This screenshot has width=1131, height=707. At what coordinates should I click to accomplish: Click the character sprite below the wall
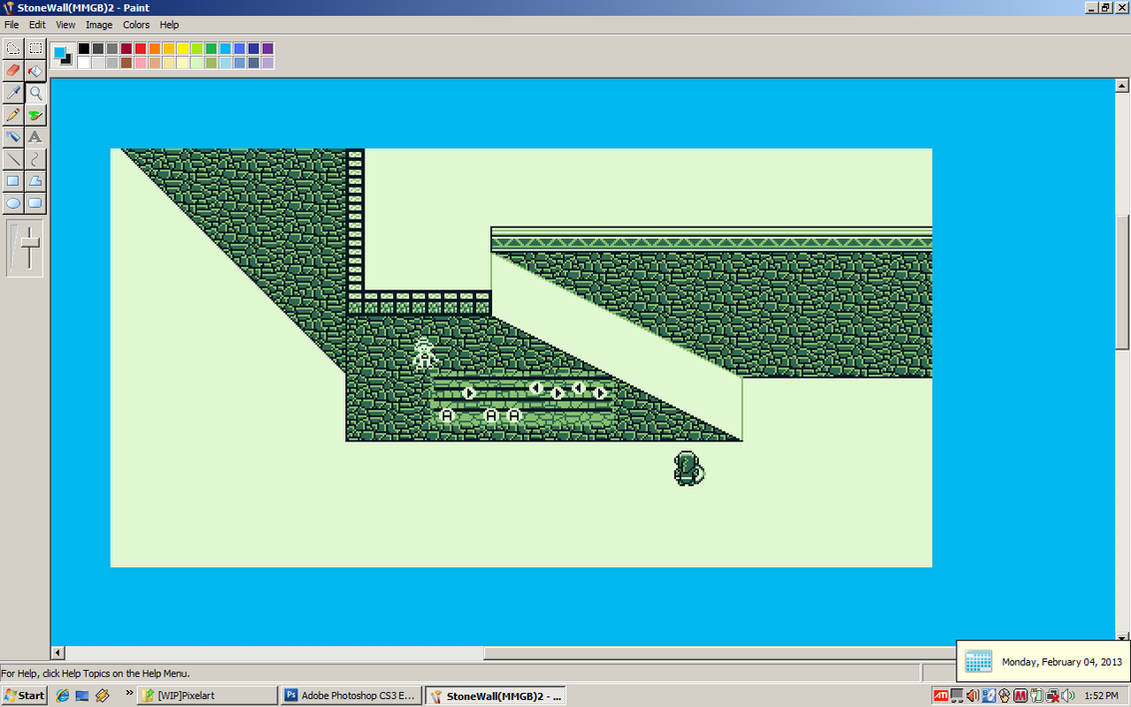[689, 468]
